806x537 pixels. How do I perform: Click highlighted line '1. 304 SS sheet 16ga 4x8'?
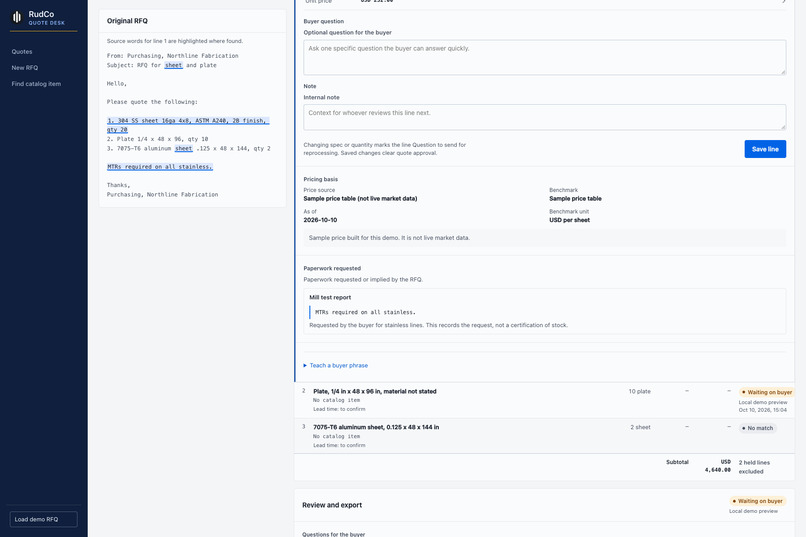click(x=188, y=125)
